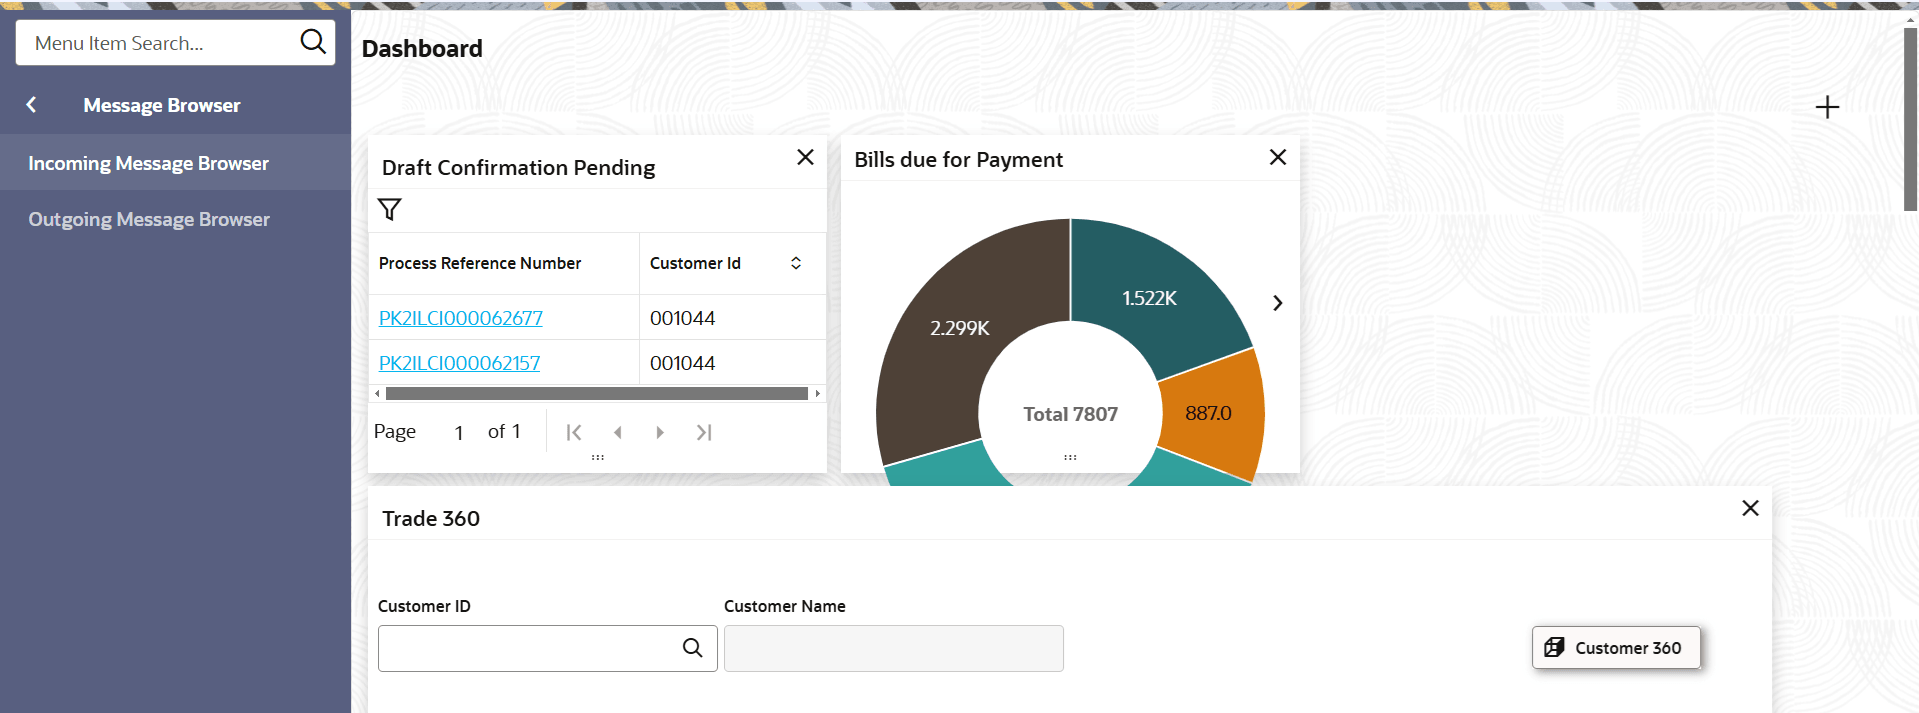The image size is (1919, 713).
Task: Click the Customer ID search lookup icon
Action: (692, 648)
